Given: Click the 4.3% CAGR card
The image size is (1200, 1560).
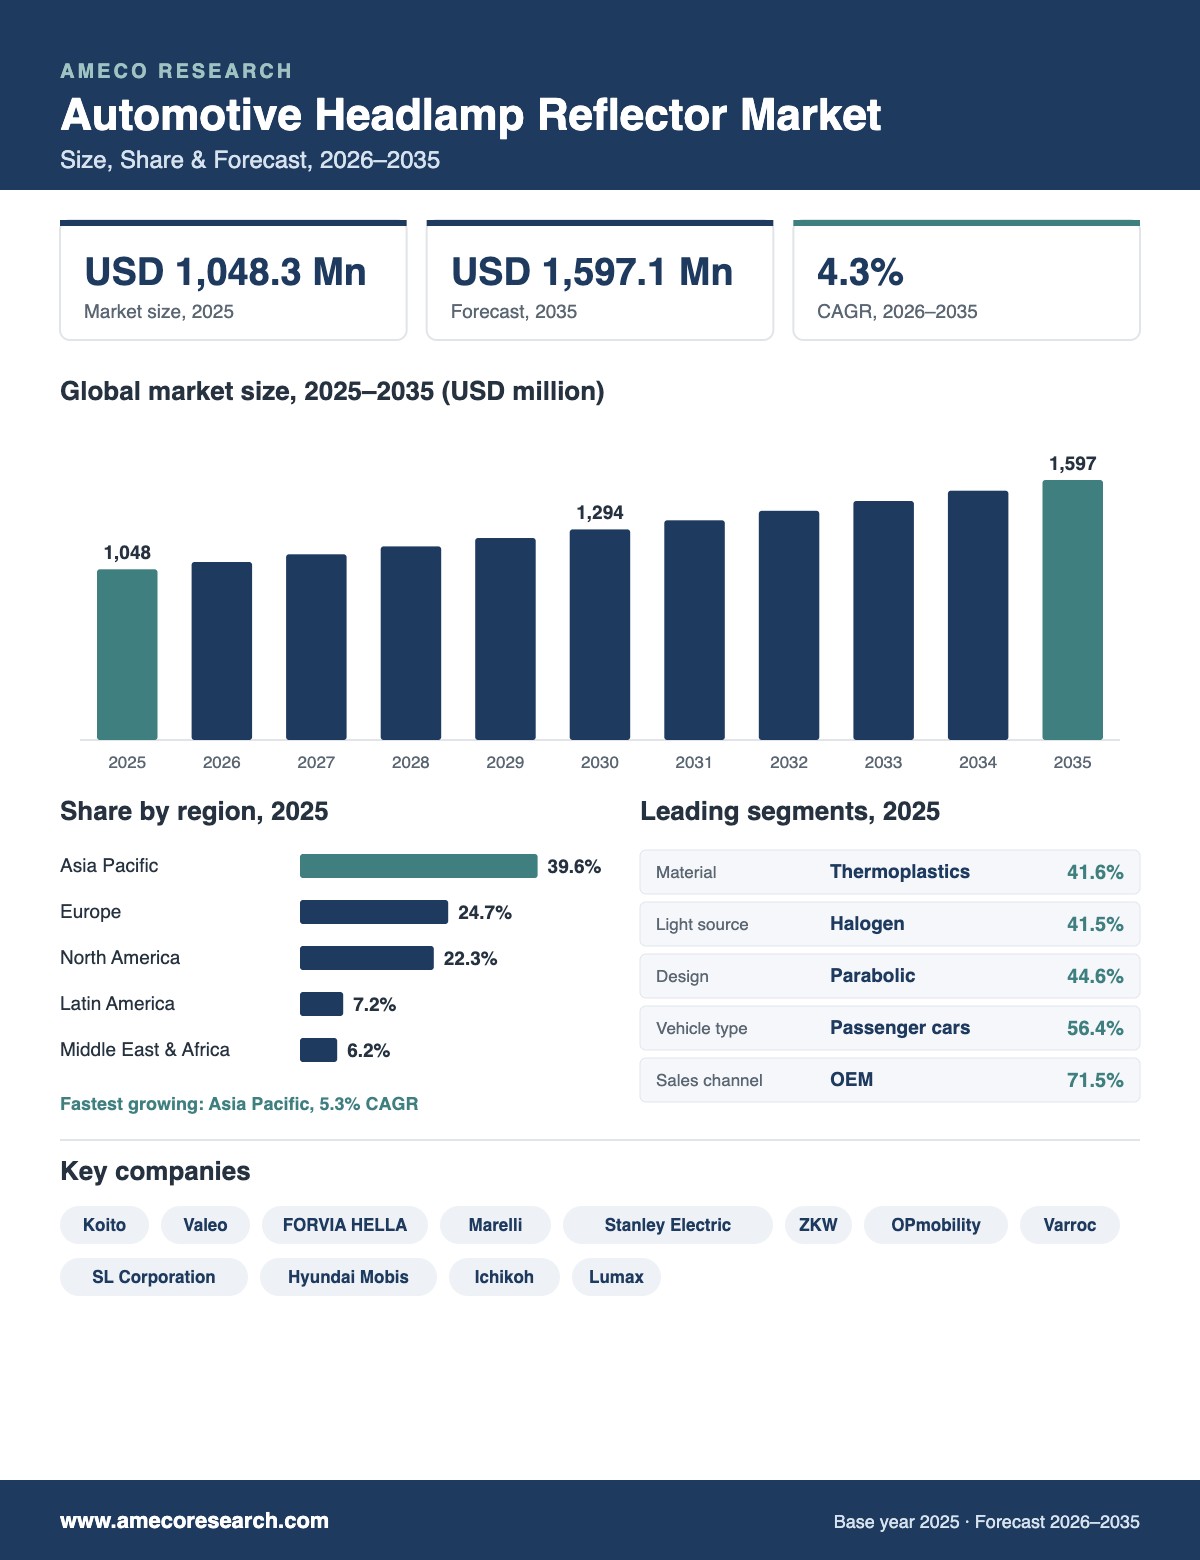Looking at the screenshot, I should tap(966, 280).
